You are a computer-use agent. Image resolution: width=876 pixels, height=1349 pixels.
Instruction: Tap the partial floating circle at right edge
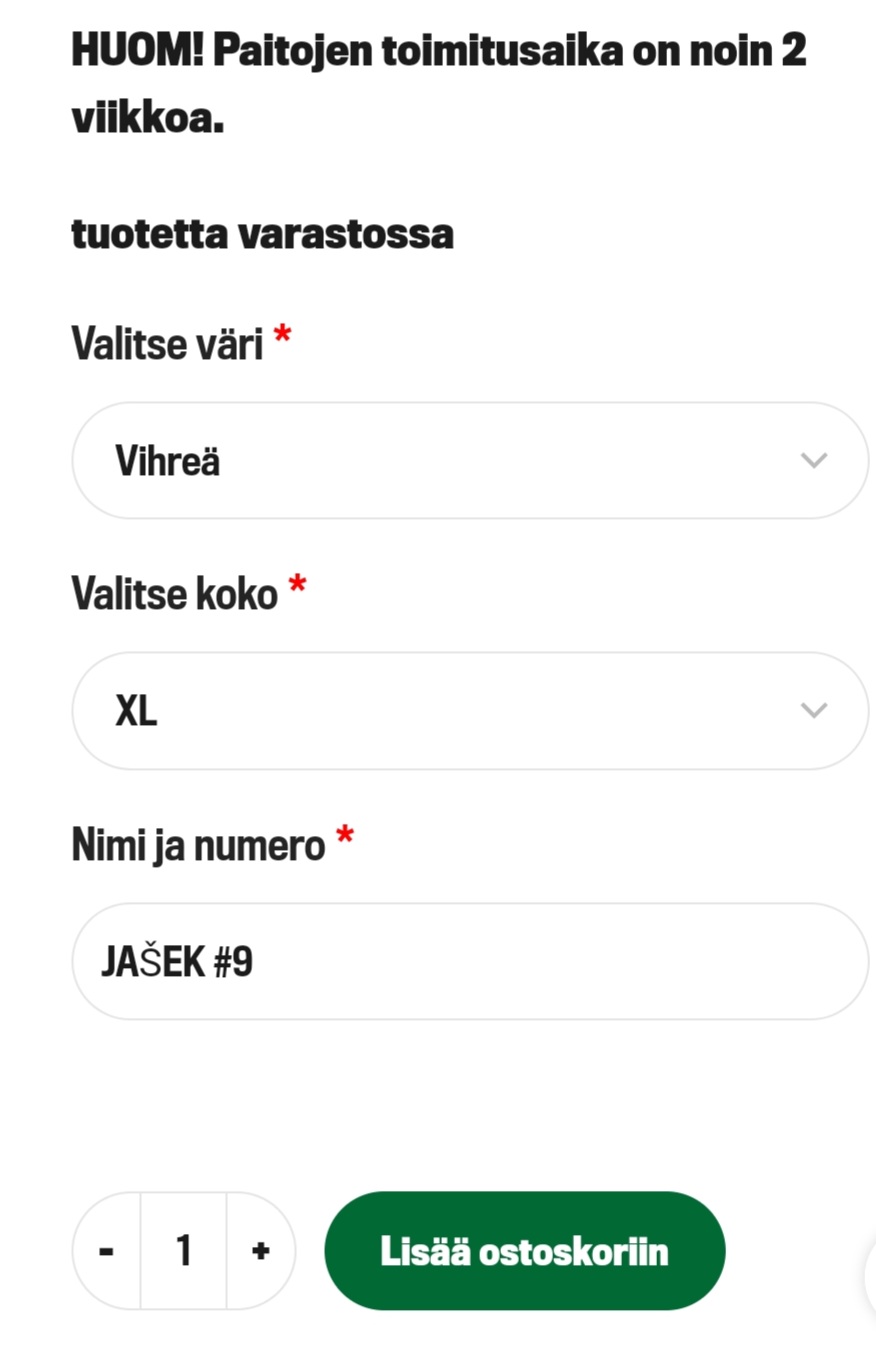(869, 1275)
